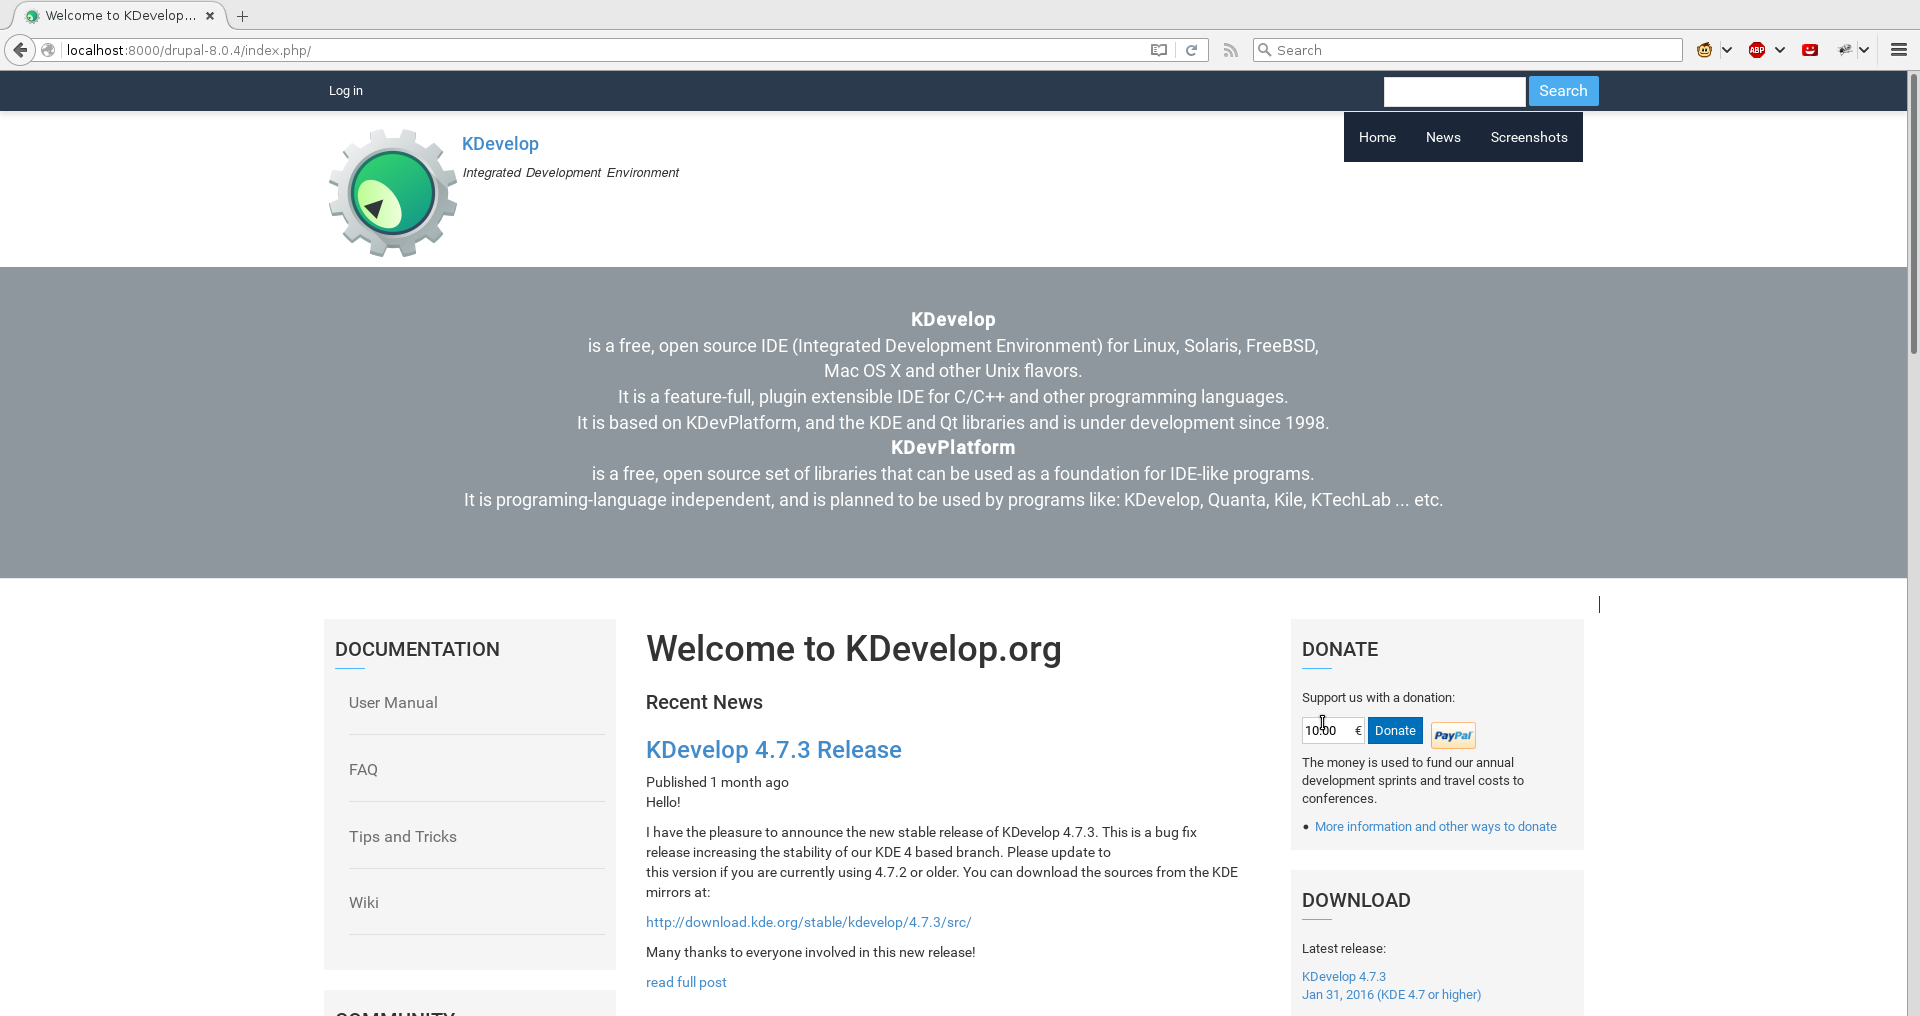Screen dimensions: 1920x1016
Task: Open More information and other ways to donate
Action: click(x=1435, y=827)
